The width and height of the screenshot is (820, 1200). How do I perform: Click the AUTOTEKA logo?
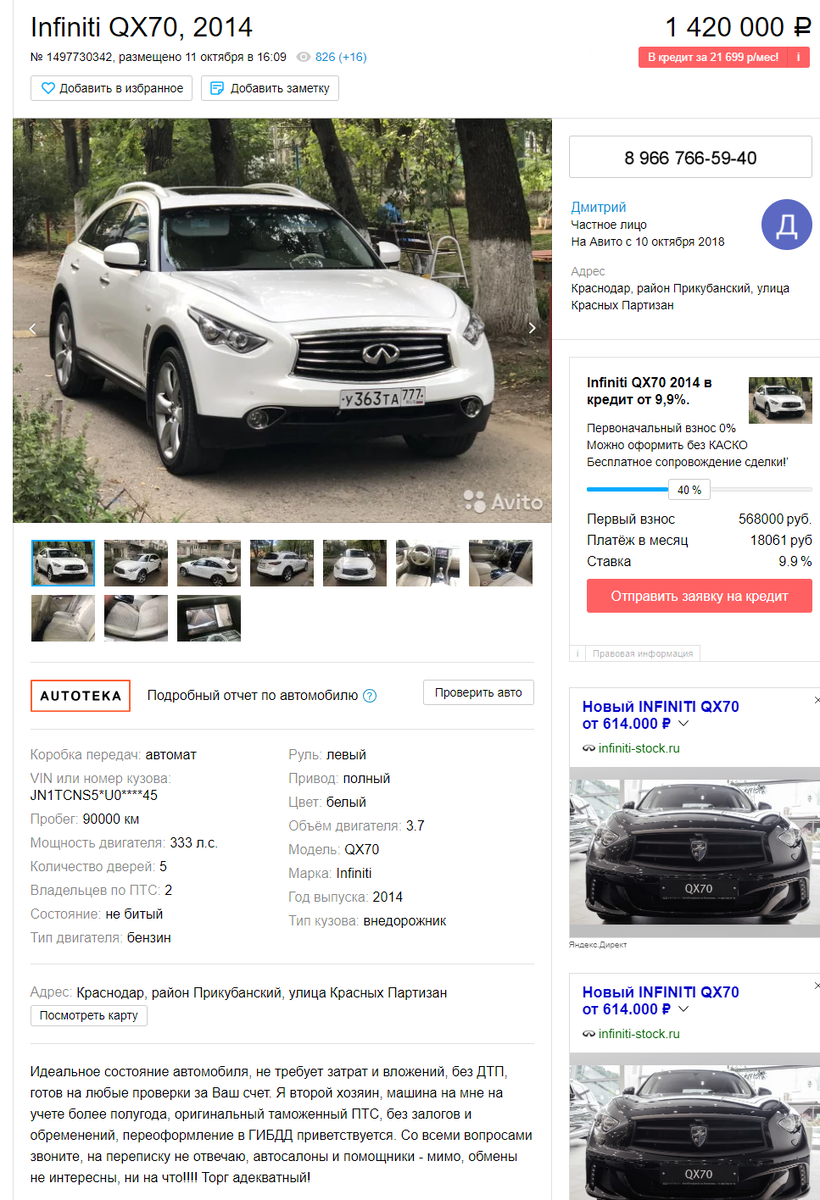point(81,695)
